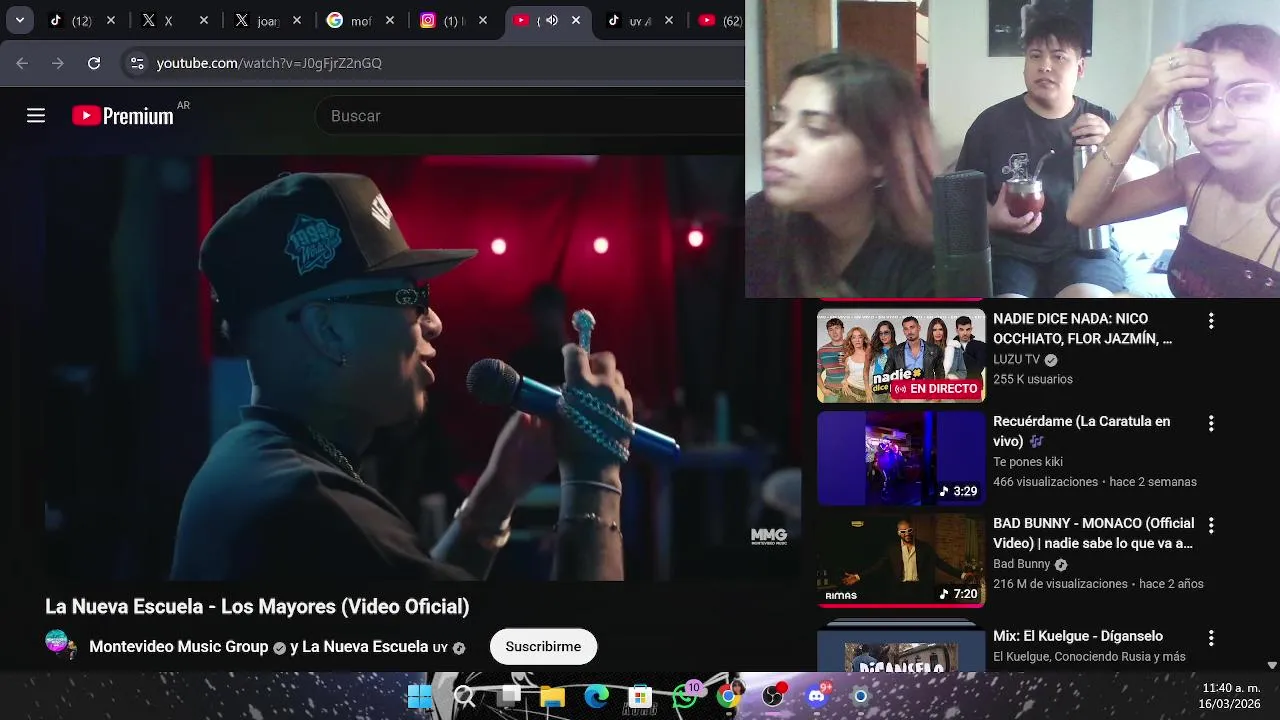The width and height of the screenshot is (1280, 720).
Task: Open Mix El Kuelgue Díganselo thumbnail
Action: [901, 646]
